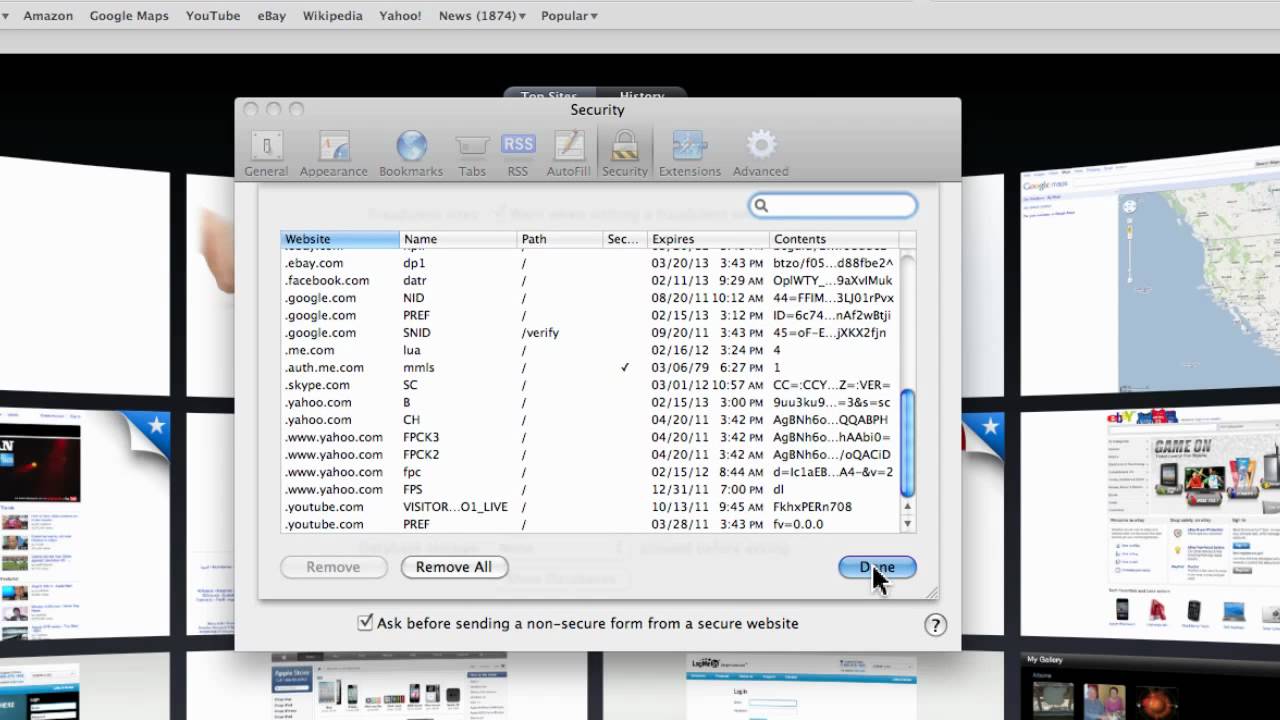Select the .google.com NID cookie row
The height and width of the screenshot is (720, 1280).
pos(590,298)
